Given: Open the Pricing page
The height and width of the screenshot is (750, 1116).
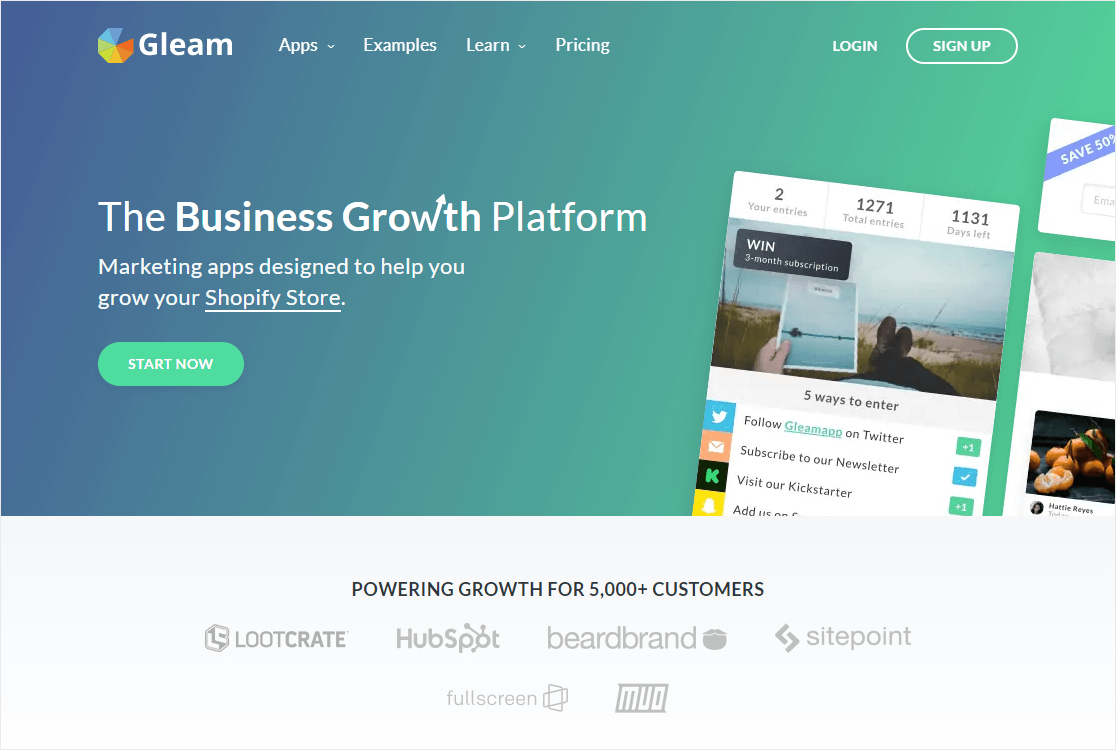Looking at the screenshot, I should pyautogui.click(x=582, y=45).
